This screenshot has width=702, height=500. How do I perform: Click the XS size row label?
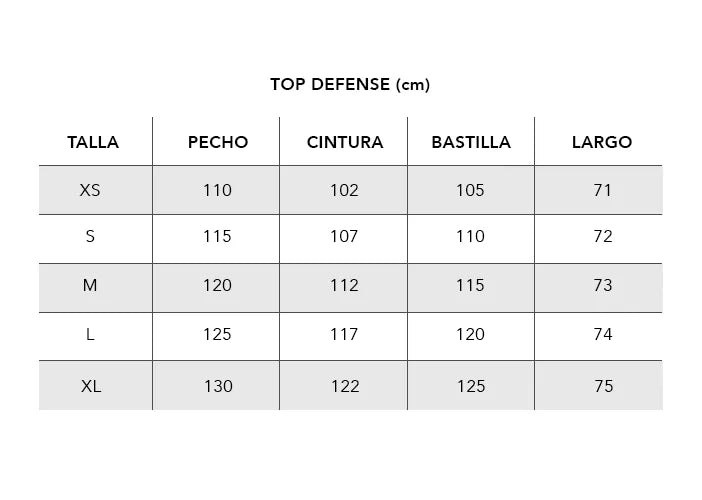click(90, 190)
